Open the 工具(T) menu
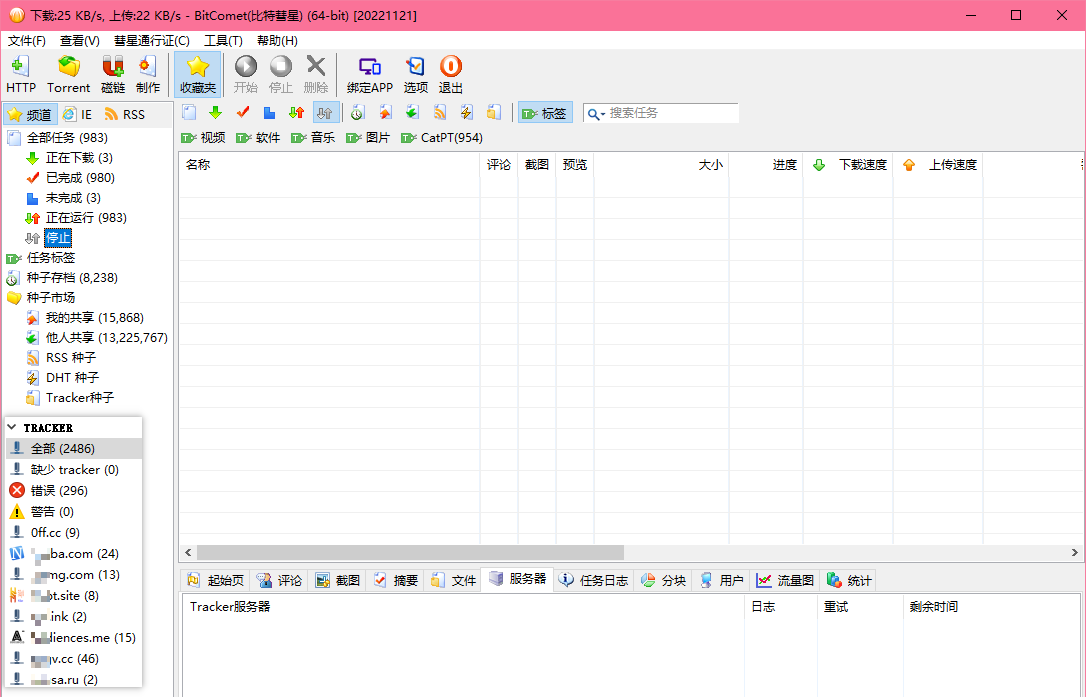This screenshot has width=1086, height=697. (223, 41)
